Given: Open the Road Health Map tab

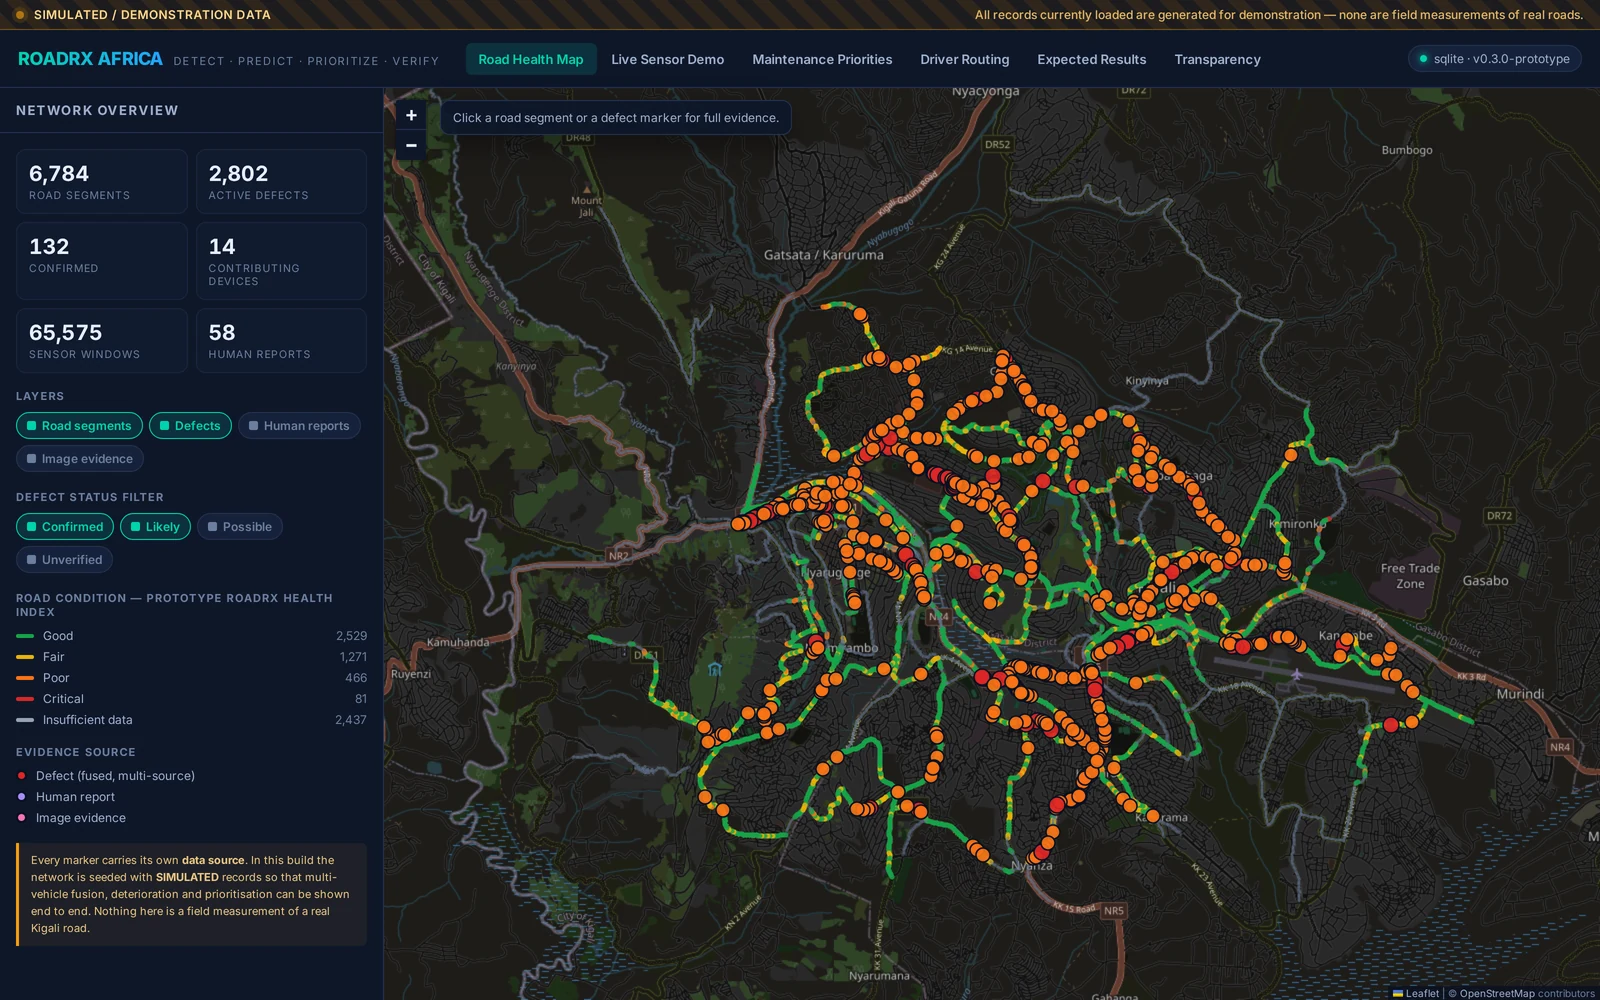Looking at the screenshot, I should [531, 59].
